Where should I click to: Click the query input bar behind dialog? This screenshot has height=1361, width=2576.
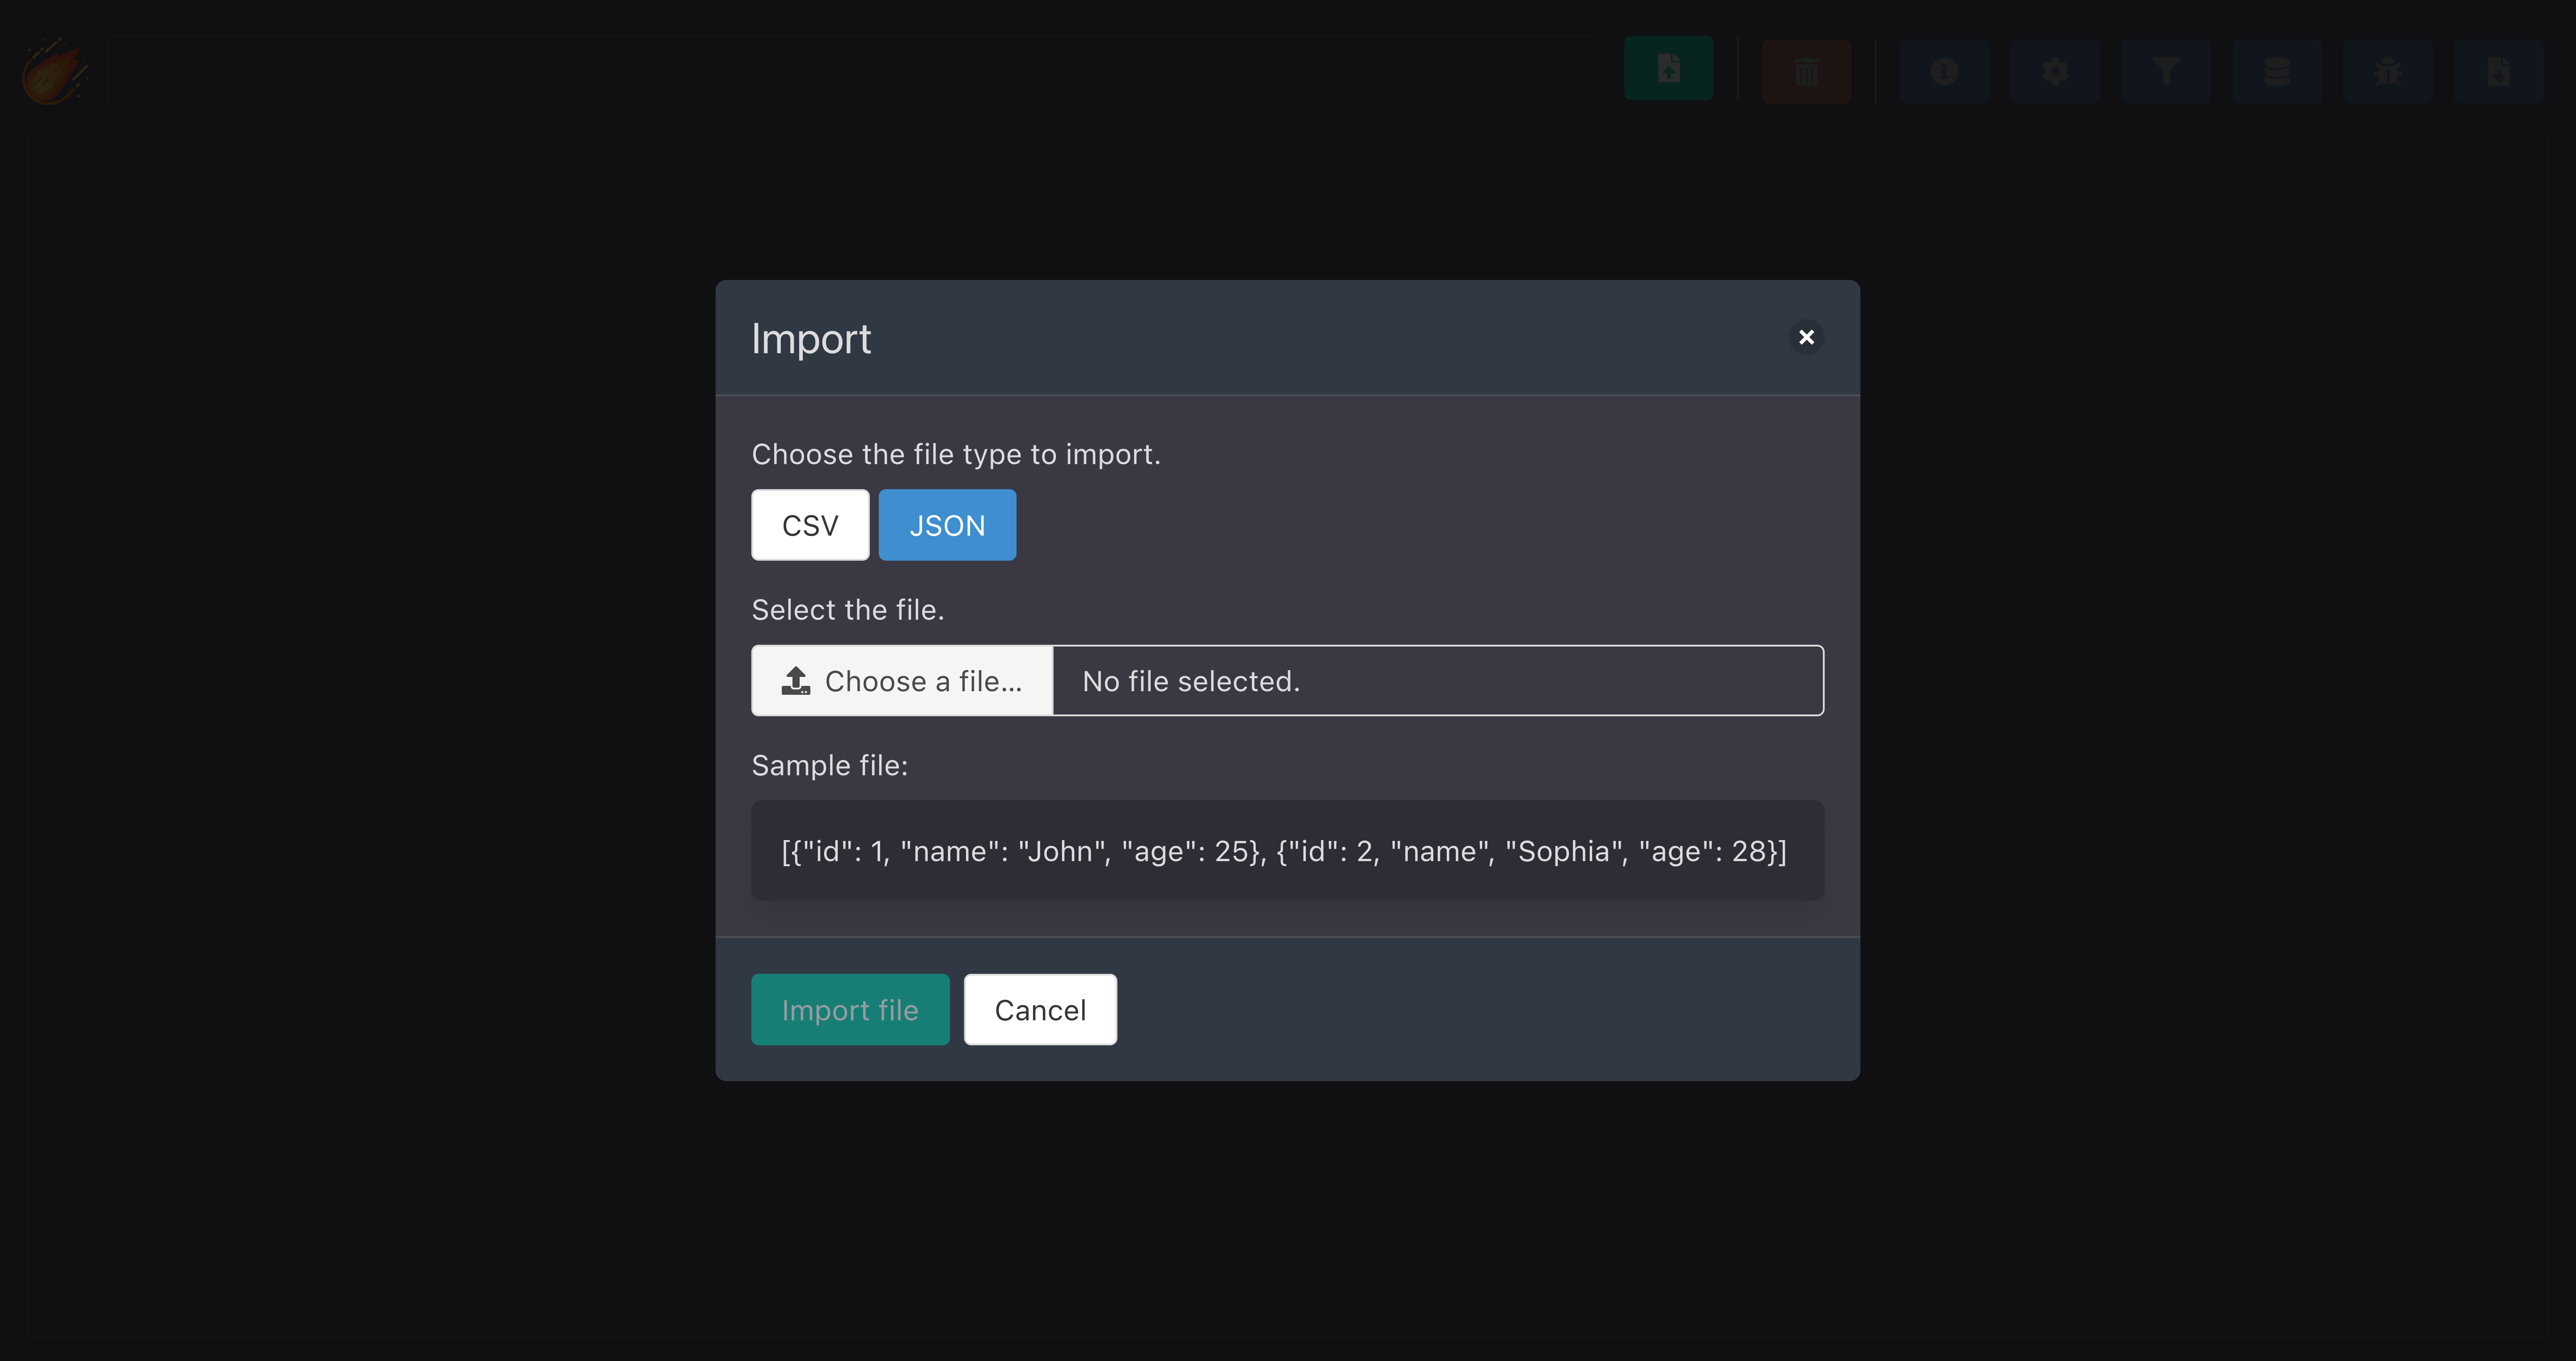[855, 72]
